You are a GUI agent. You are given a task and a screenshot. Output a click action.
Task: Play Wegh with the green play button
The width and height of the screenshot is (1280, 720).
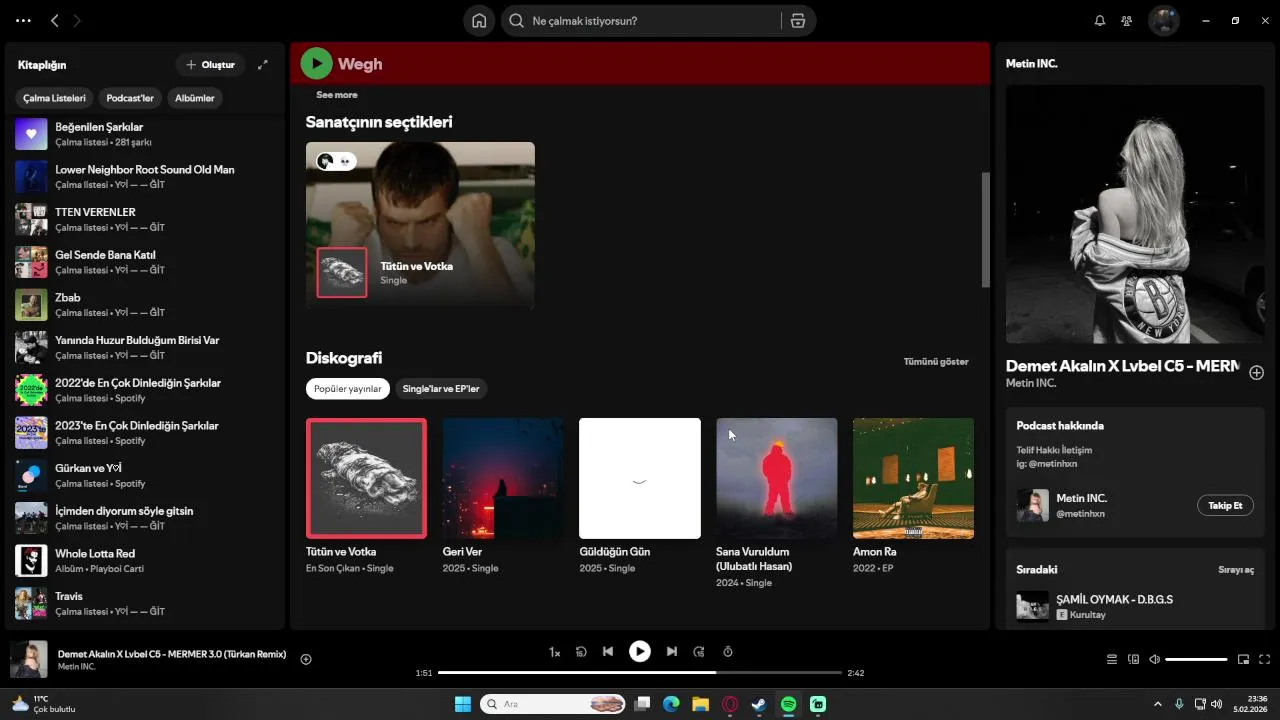[x=316, y=63]
